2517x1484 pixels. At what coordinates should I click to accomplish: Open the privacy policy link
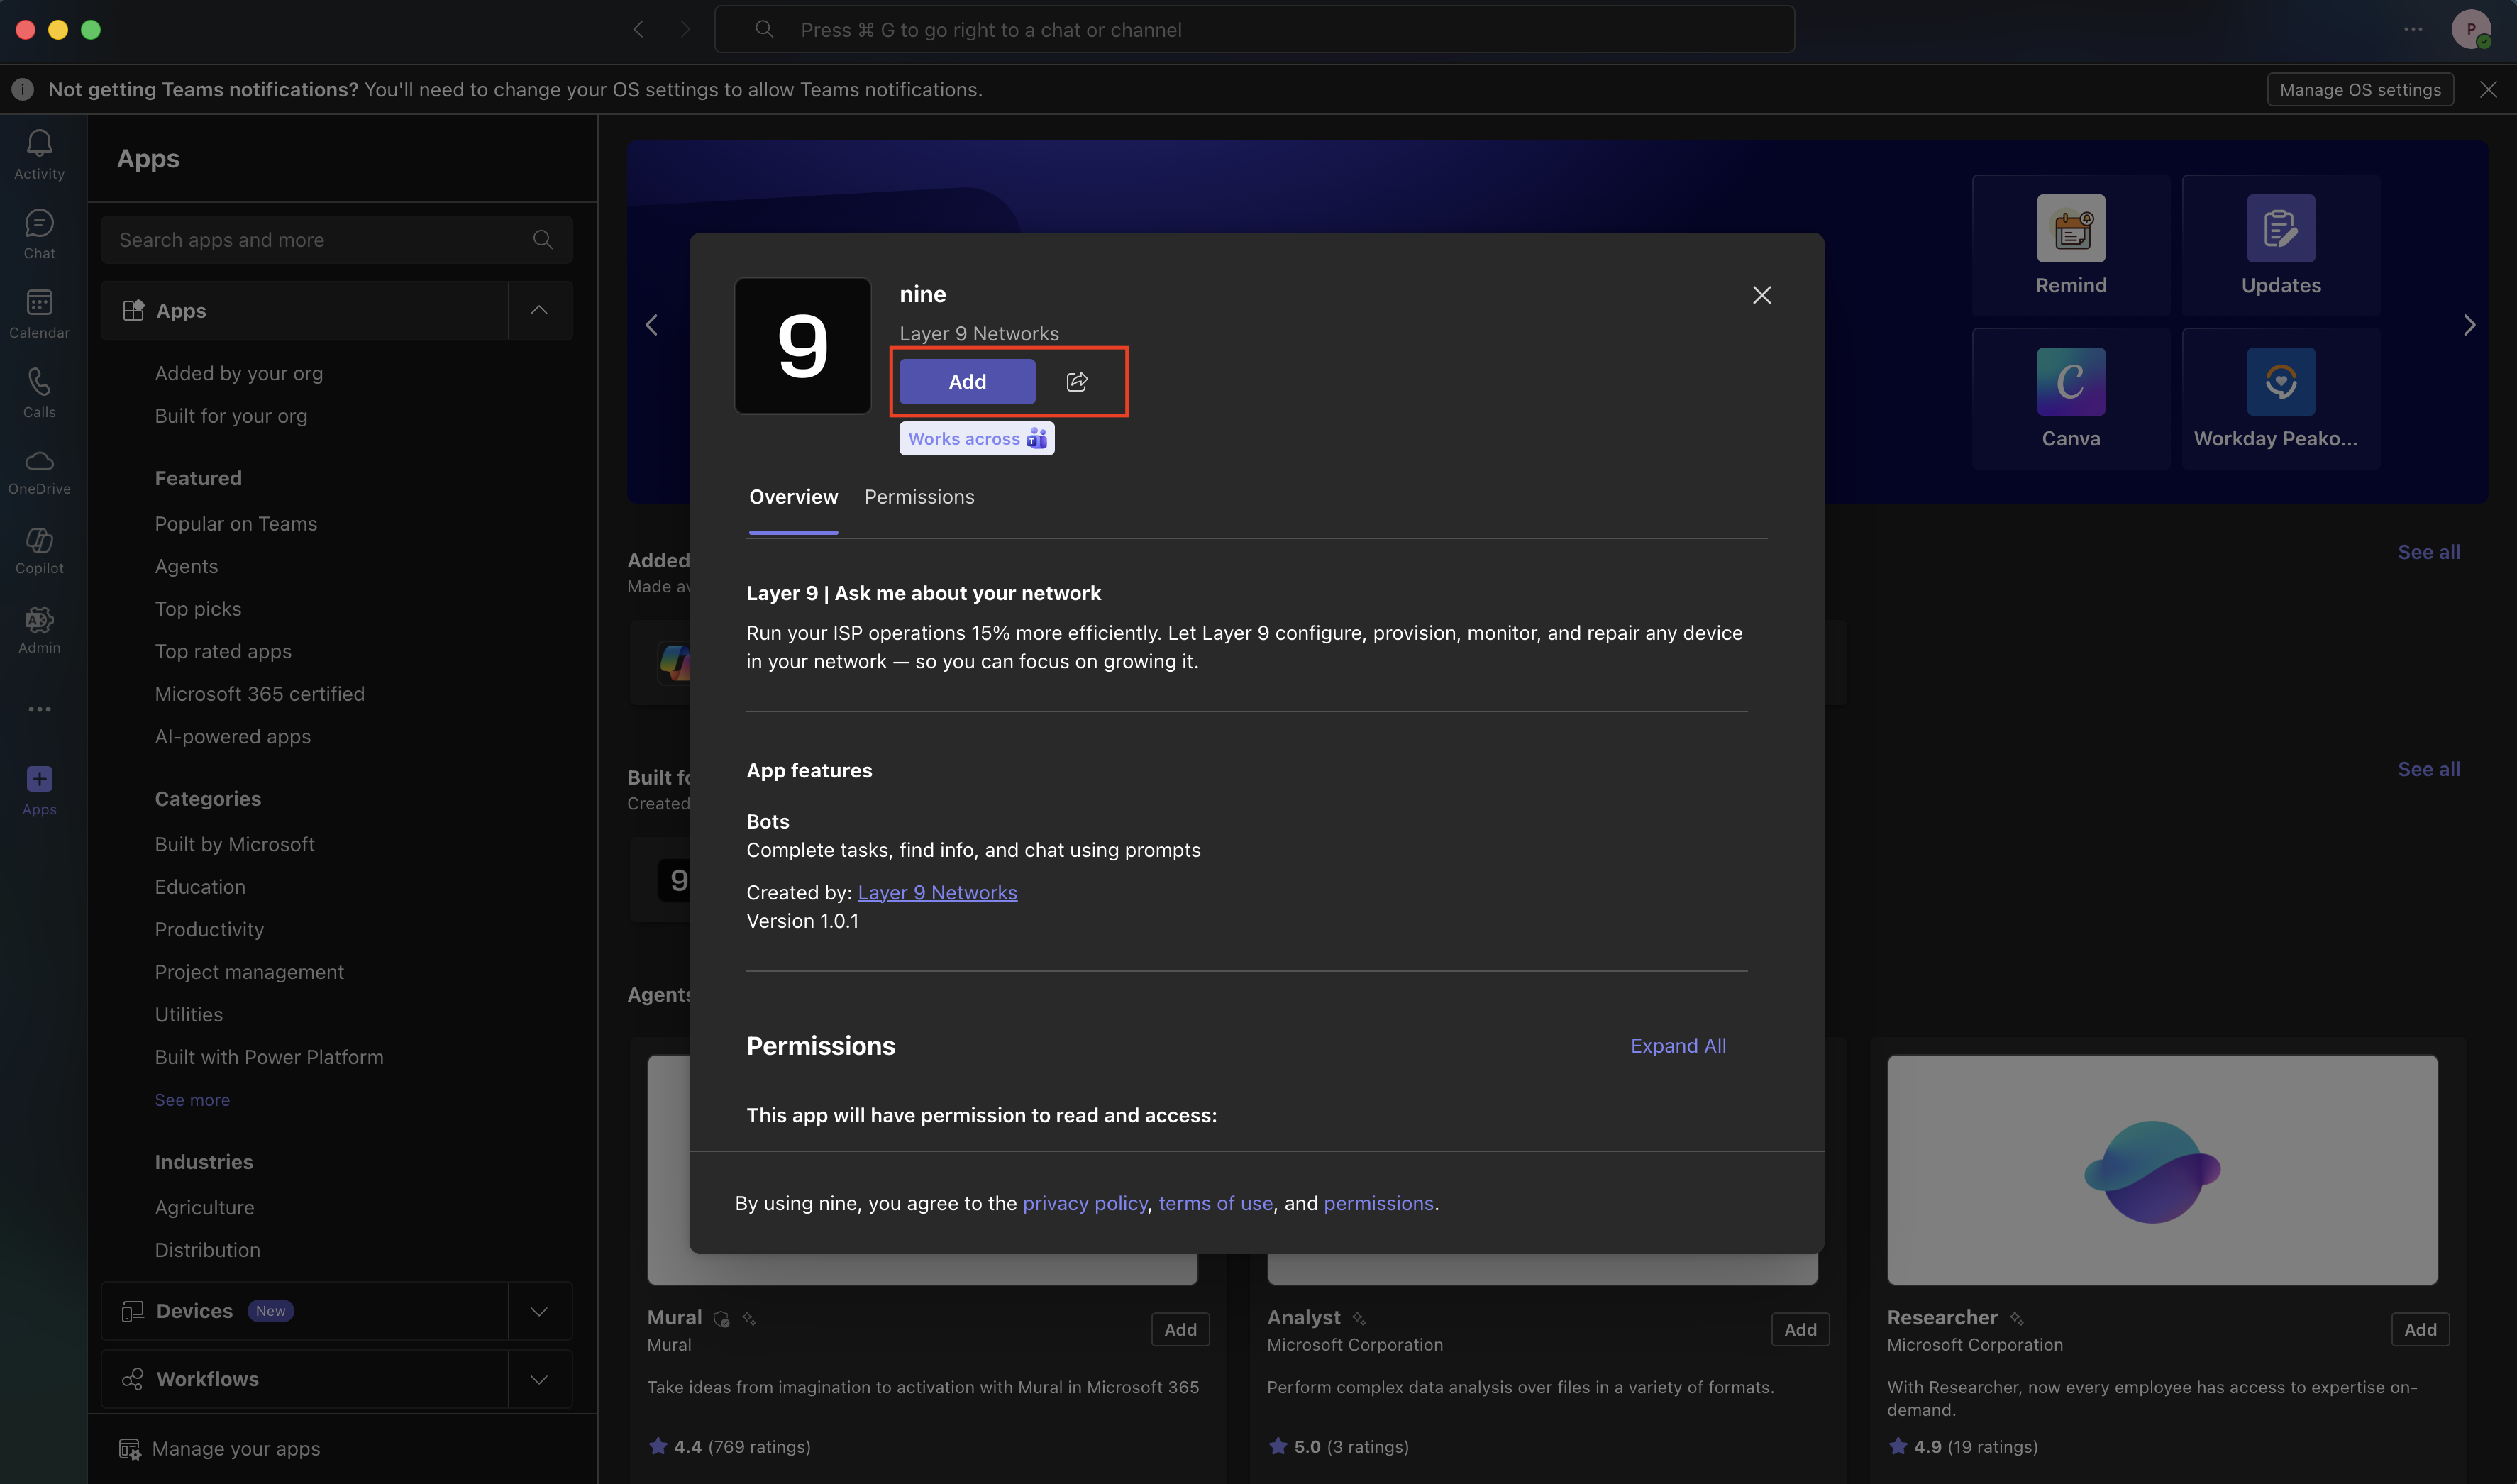[1084, 1203]
